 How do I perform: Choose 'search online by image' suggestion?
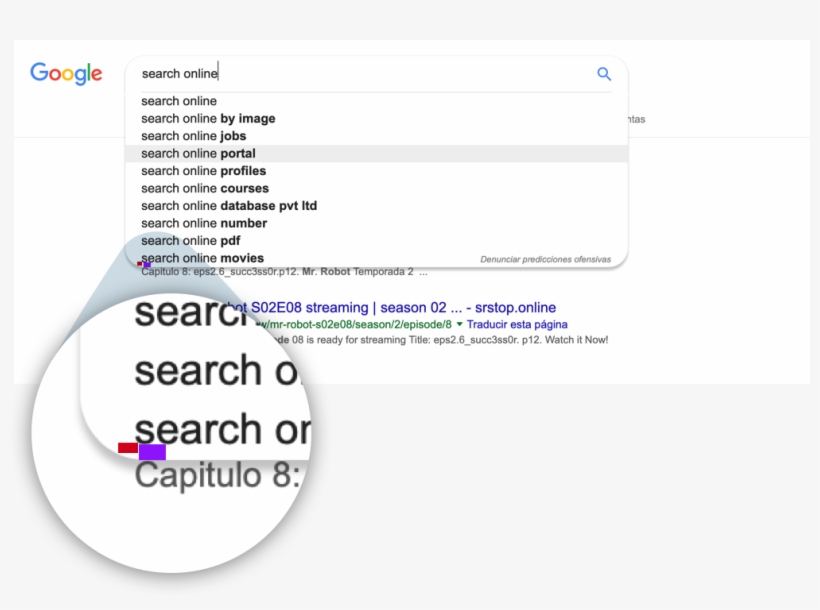(208, 119)
